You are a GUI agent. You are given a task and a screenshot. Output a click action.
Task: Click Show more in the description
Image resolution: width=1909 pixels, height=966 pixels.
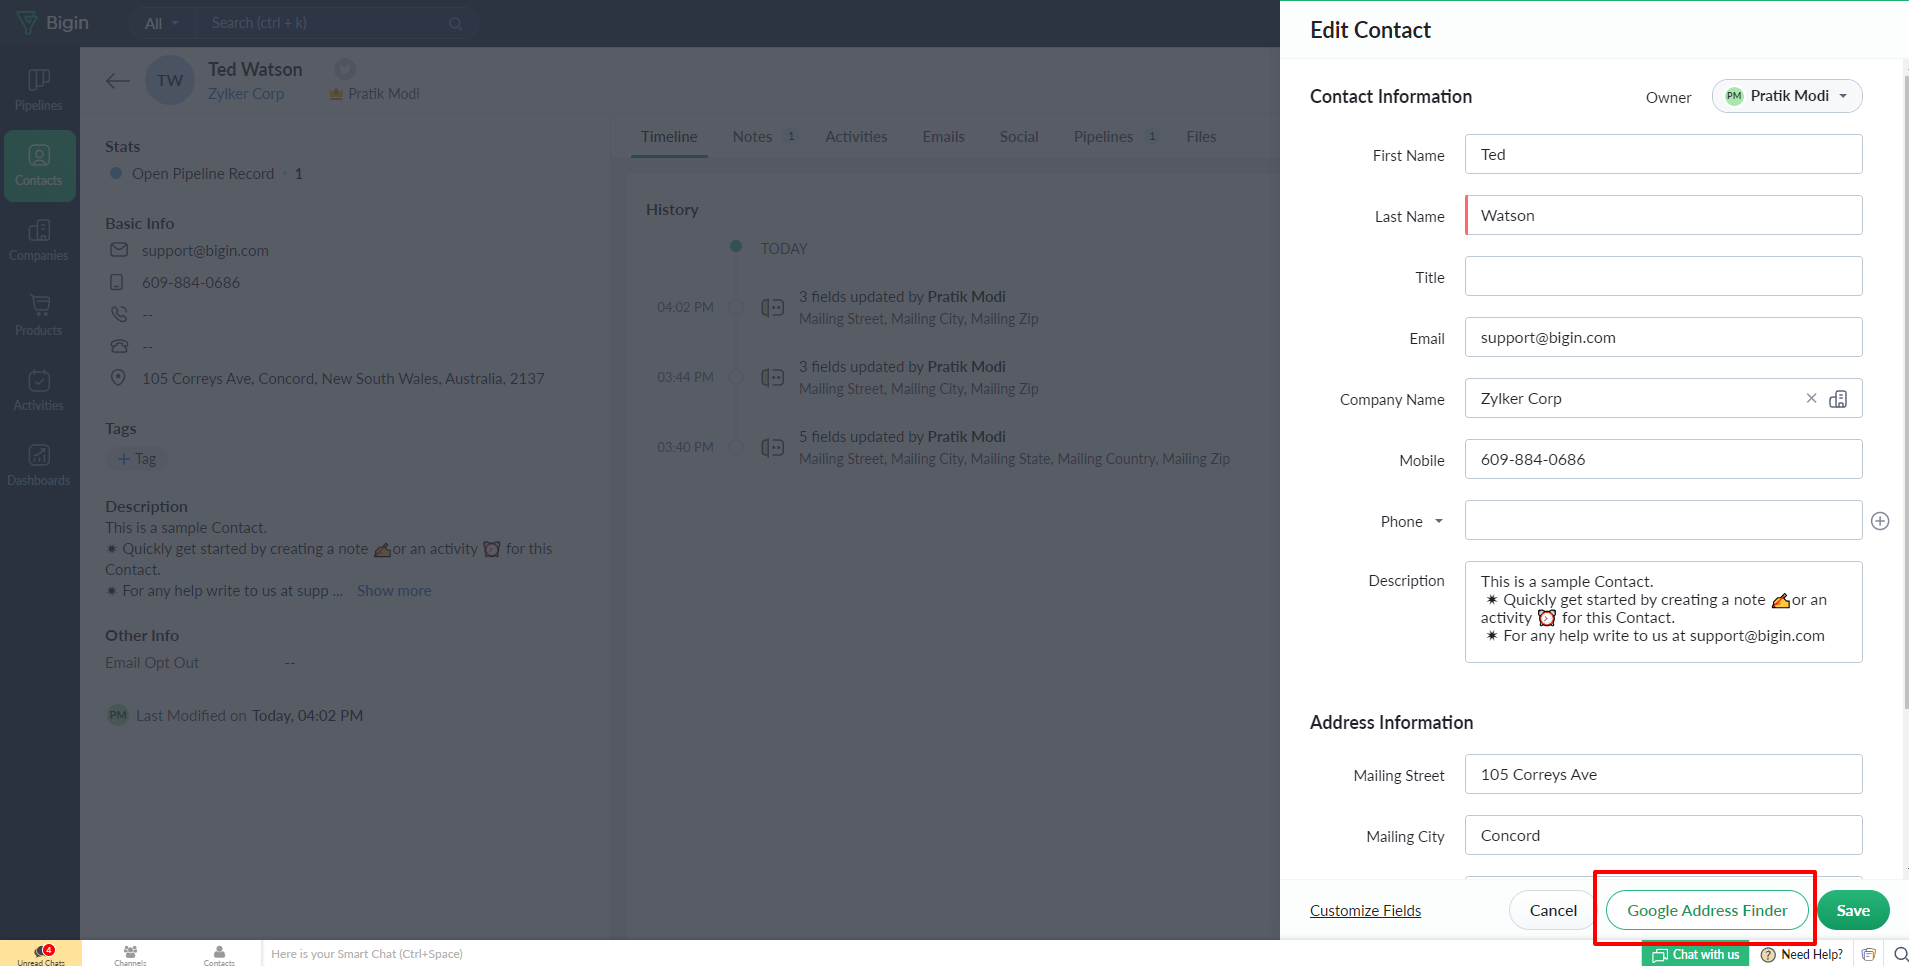coord(394,591)
